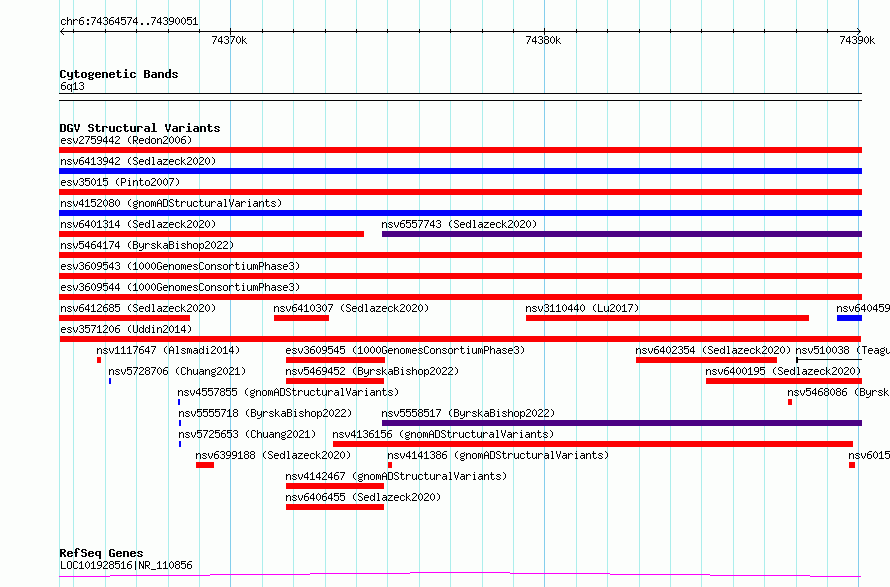Select the nsv510038 variant label
The height and width of the screenshot is (587, 890).
coord(843,350)
